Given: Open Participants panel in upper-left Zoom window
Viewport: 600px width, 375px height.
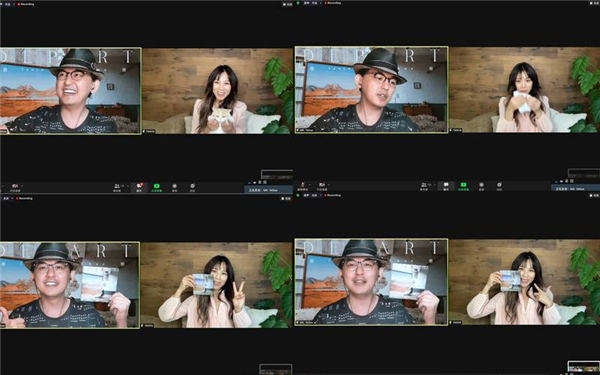Looking at the screenshot, I should click(117, 187).
